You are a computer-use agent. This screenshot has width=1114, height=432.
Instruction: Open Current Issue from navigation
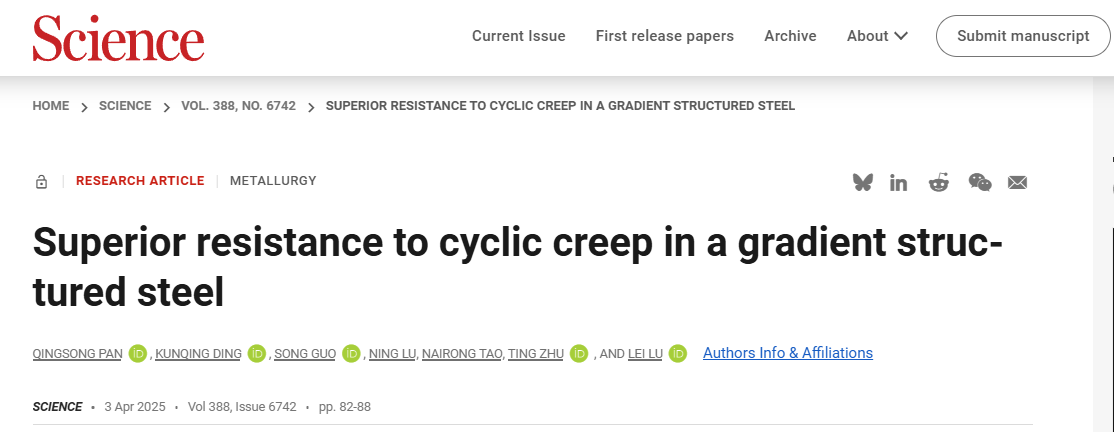pos(519,36)
